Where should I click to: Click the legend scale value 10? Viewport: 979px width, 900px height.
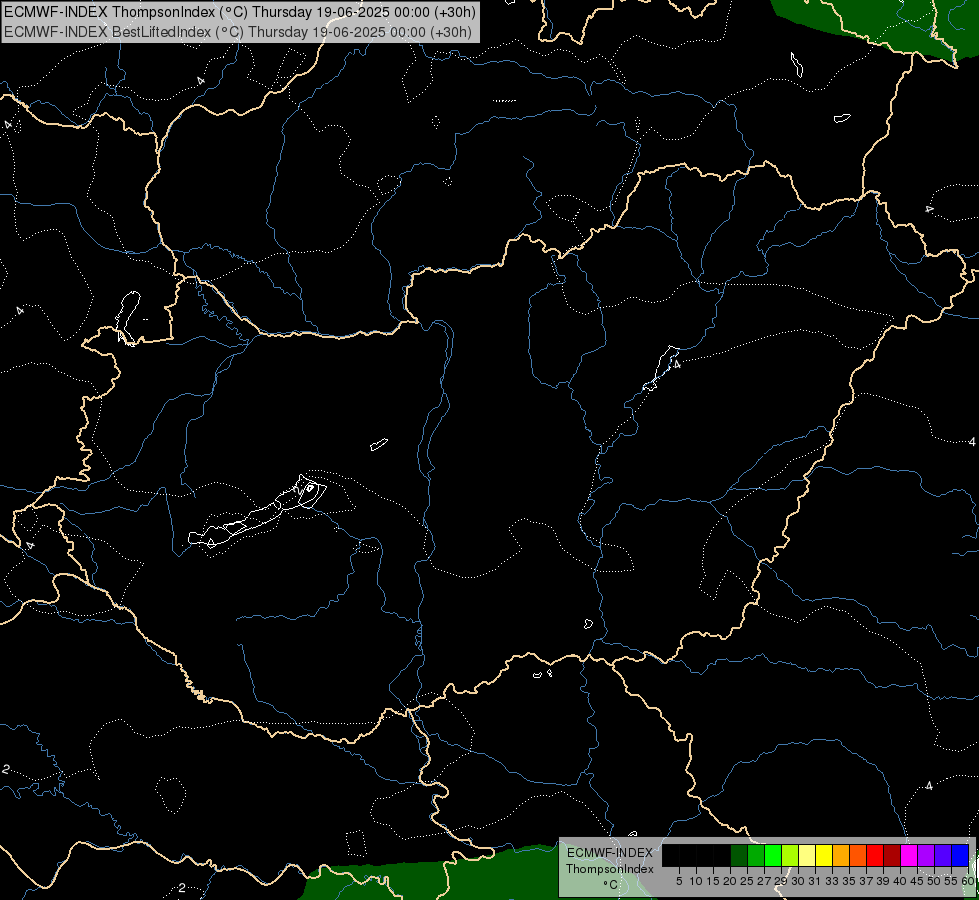[696, 881]
